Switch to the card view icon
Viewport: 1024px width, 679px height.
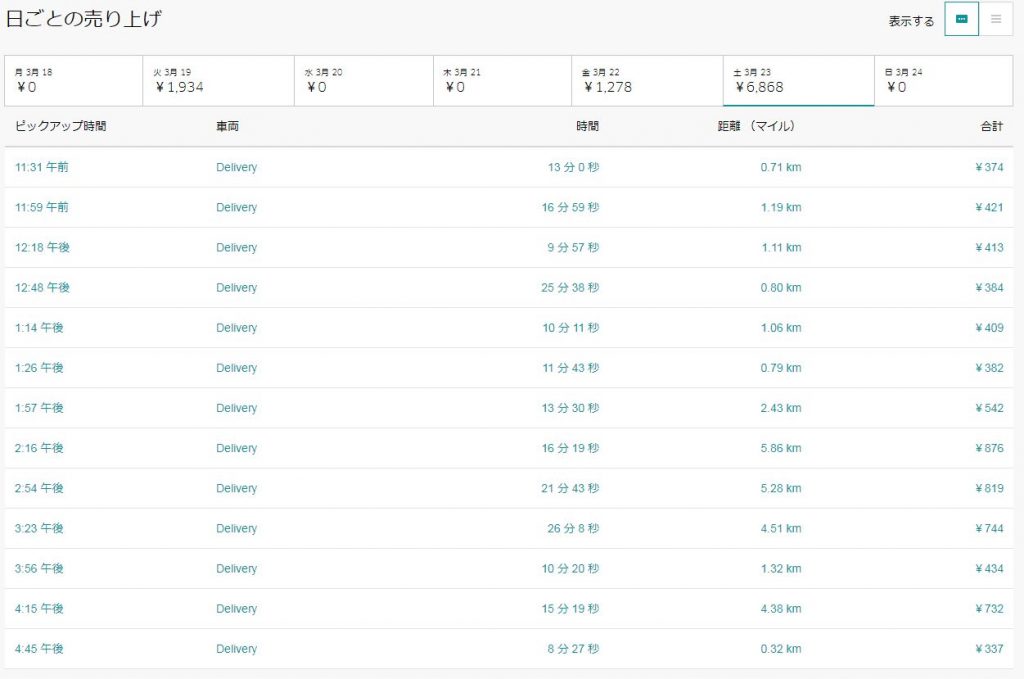click(961, 19)
